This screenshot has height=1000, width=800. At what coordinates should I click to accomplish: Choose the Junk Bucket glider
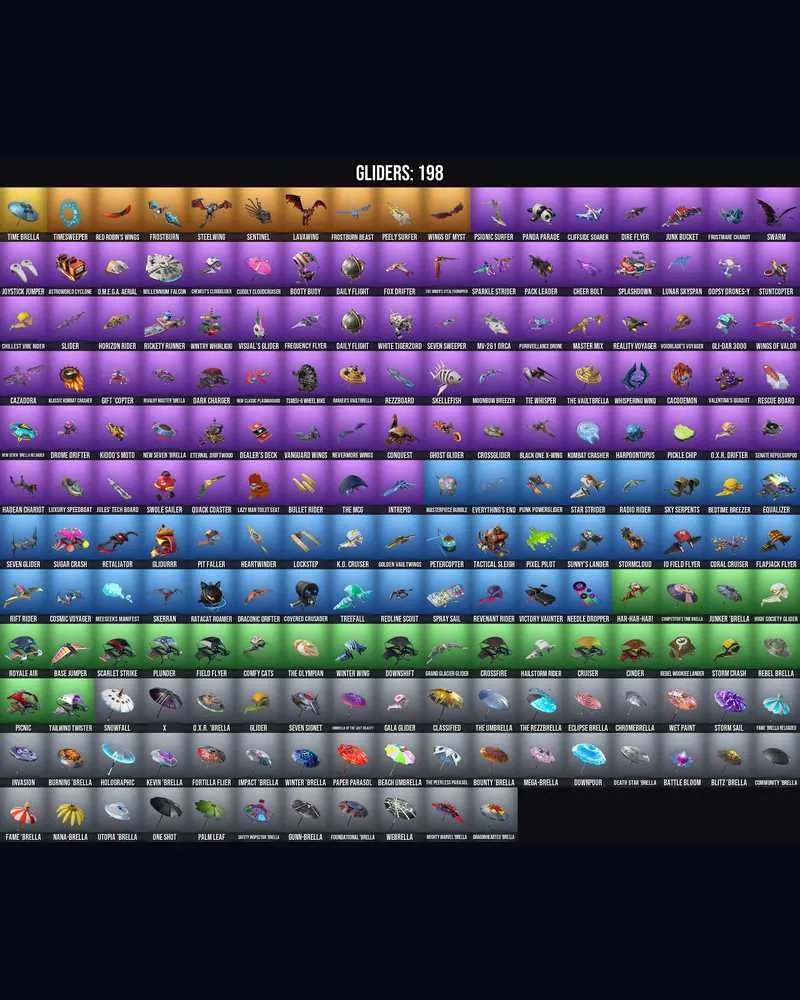682,214
